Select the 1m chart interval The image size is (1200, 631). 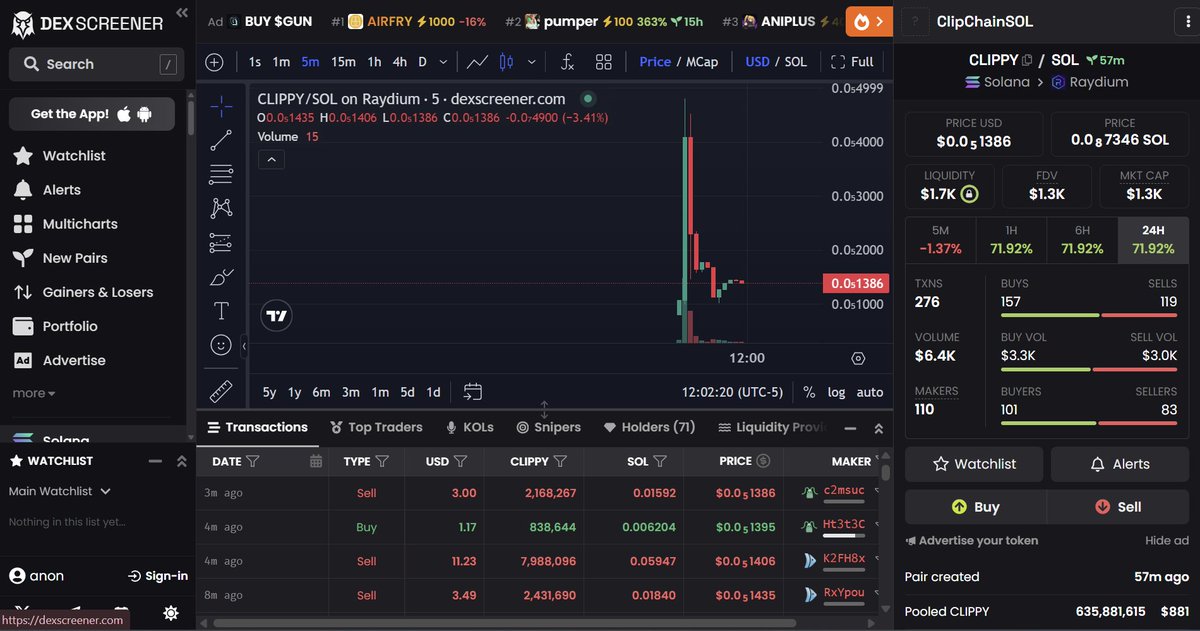click(281, 62)
